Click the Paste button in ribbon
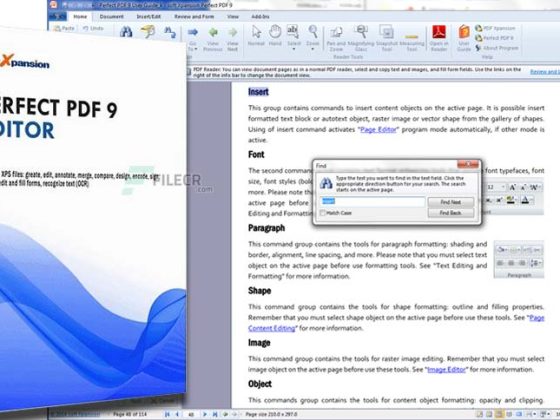 [64, 28]
